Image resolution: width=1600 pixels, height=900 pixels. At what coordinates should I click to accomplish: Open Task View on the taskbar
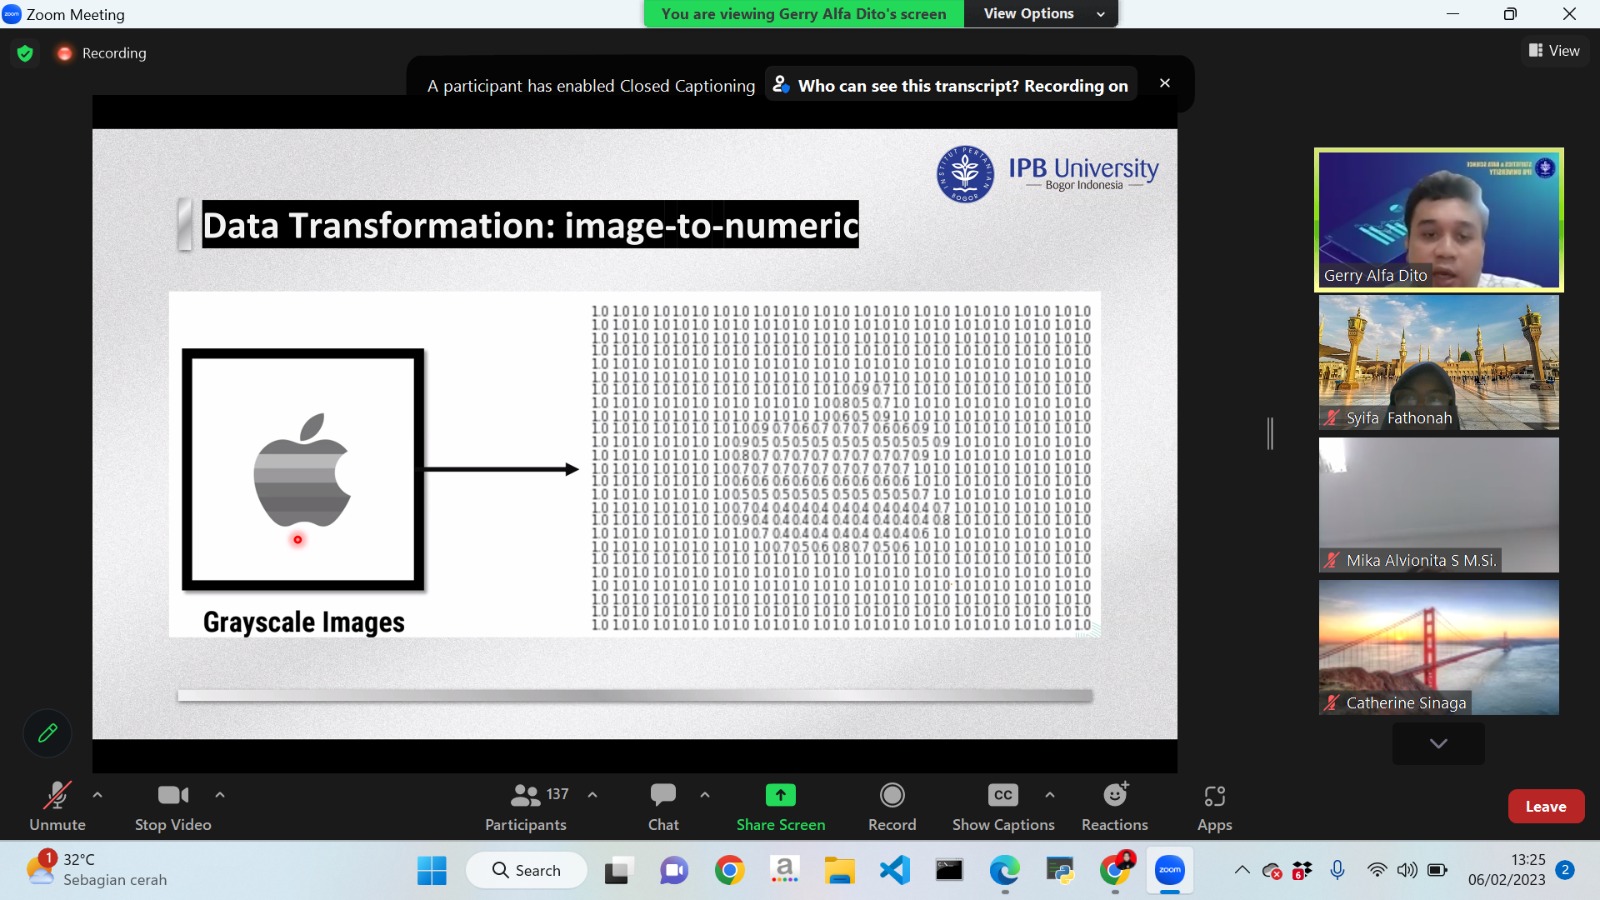coord(619,871)
